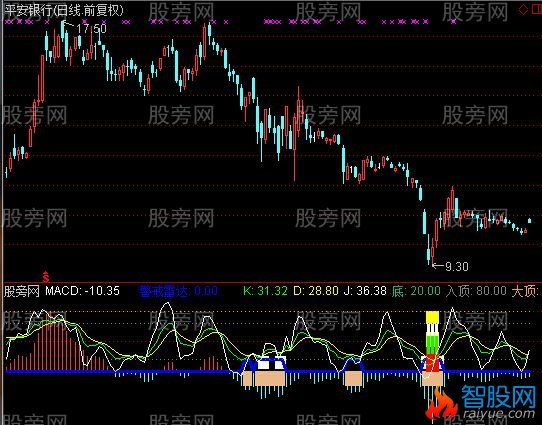This screenshot has width=542, height=425.
Task: Click the D: 28.80 value
Action: click(316, 291)
